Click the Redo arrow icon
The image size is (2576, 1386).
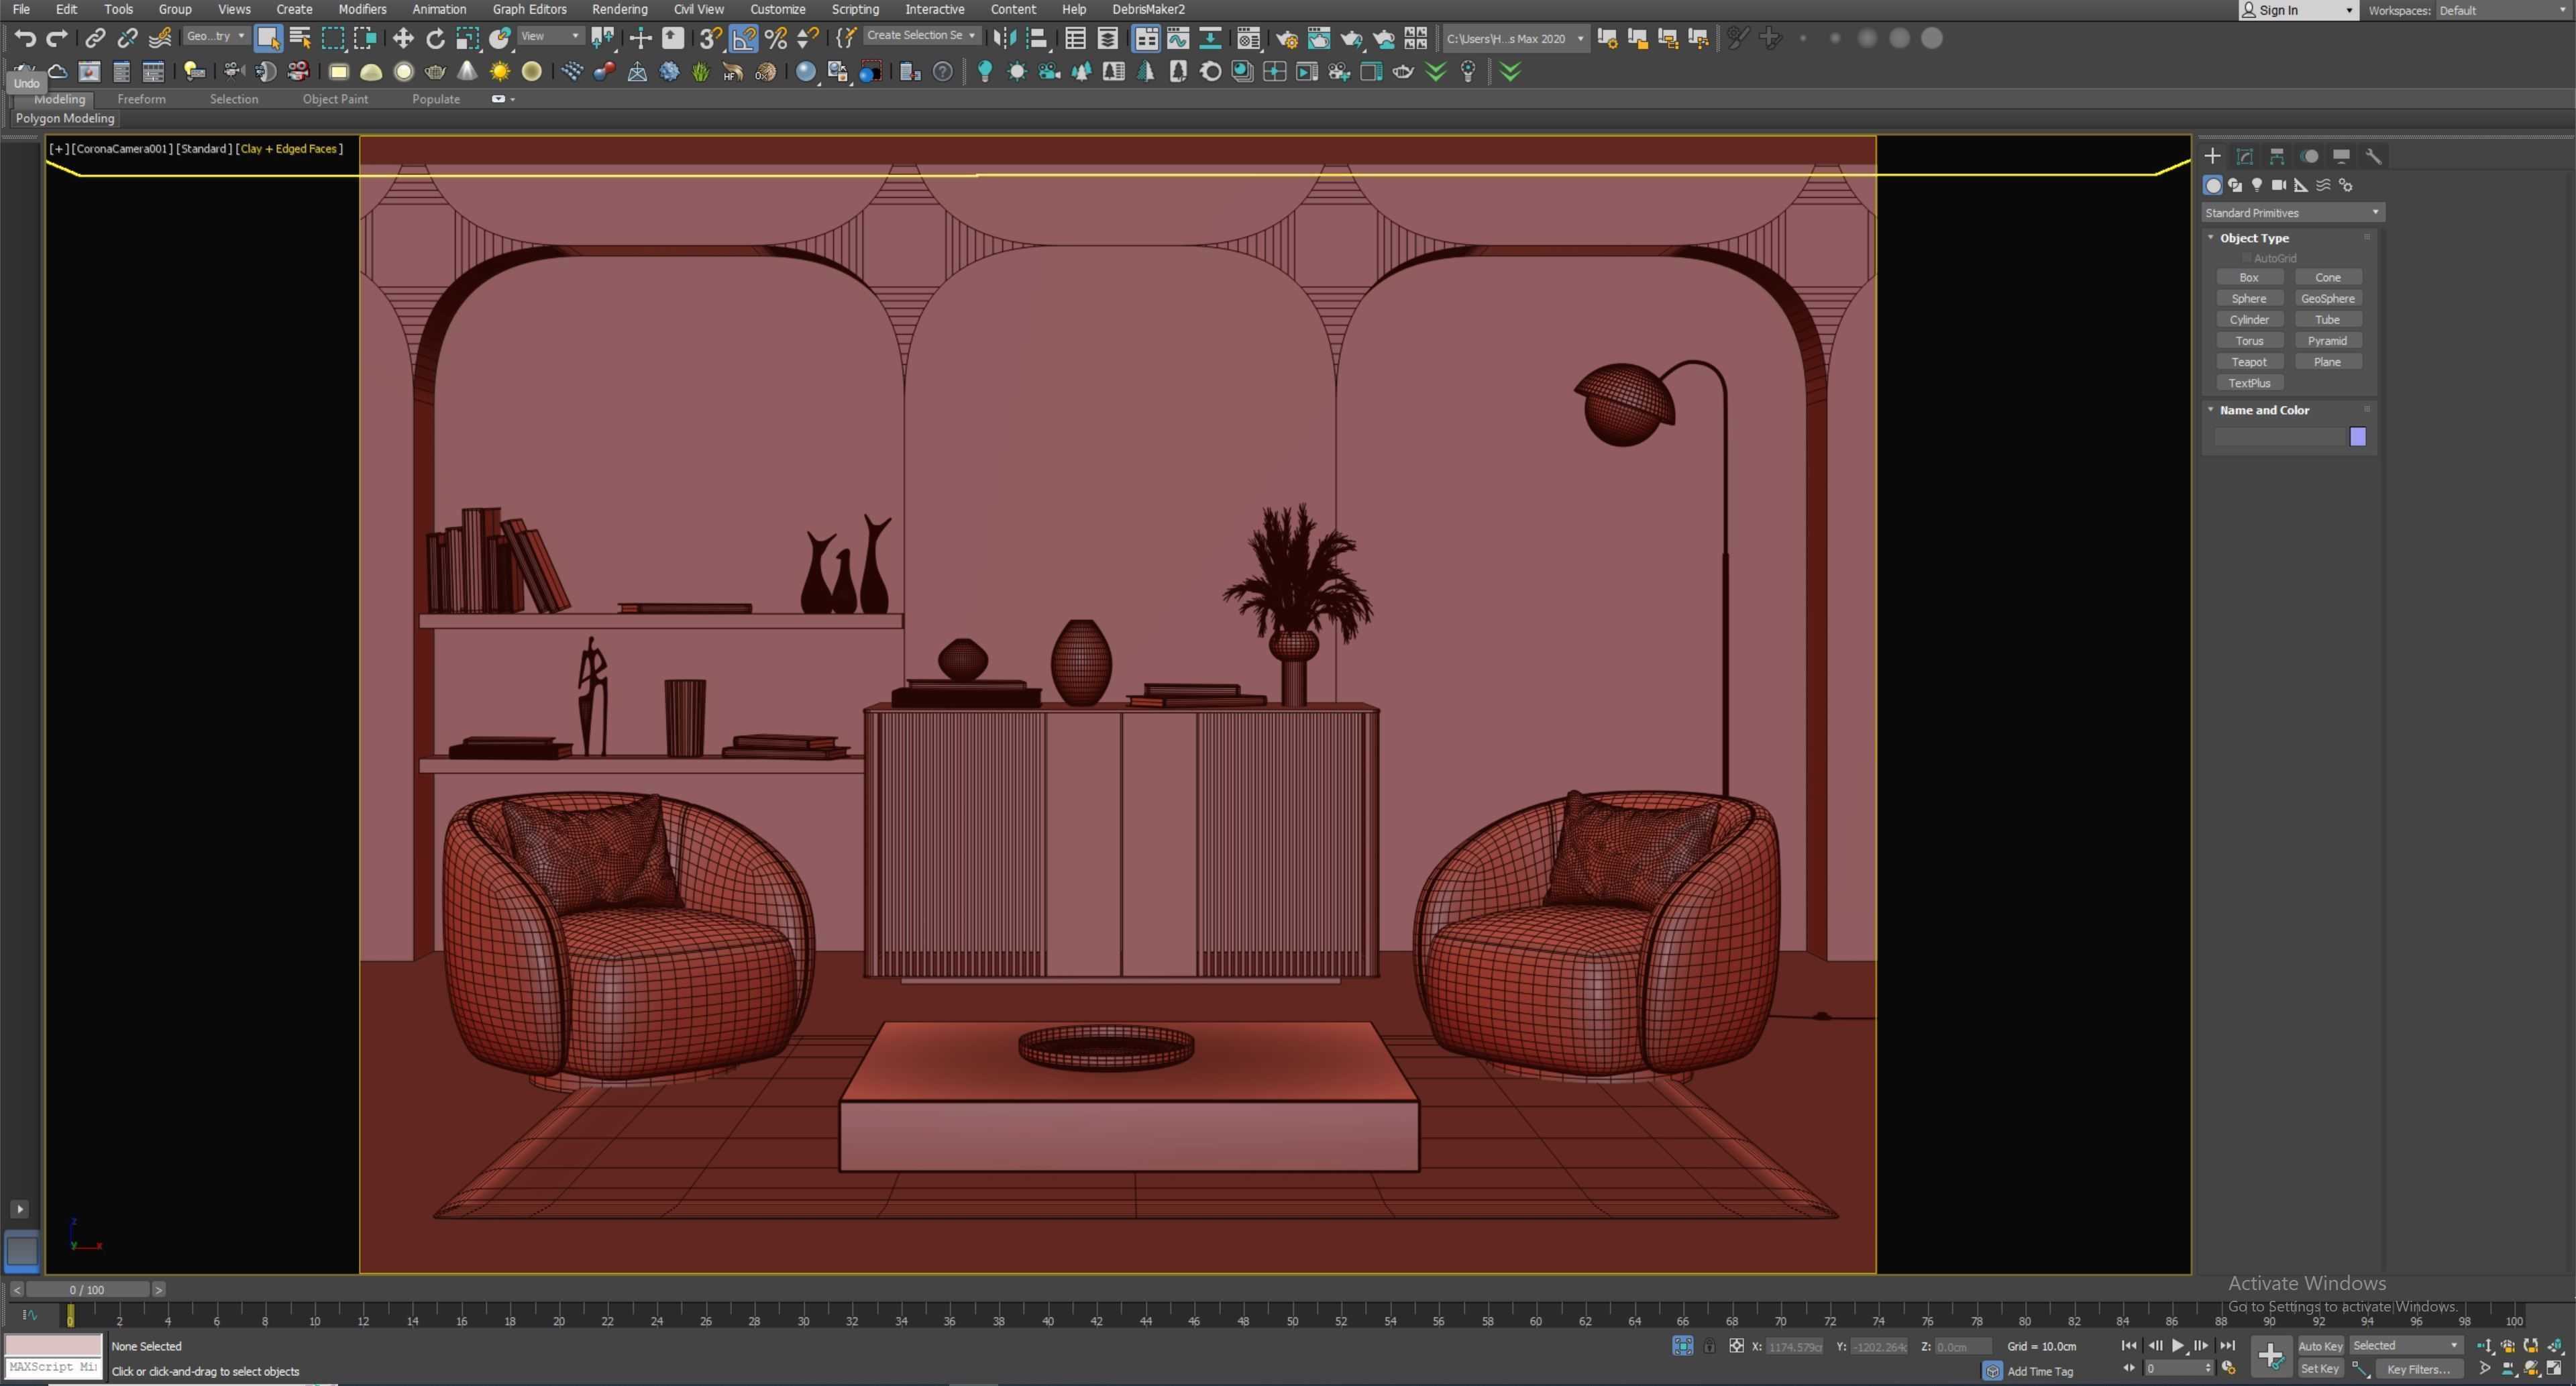(57, 38)
